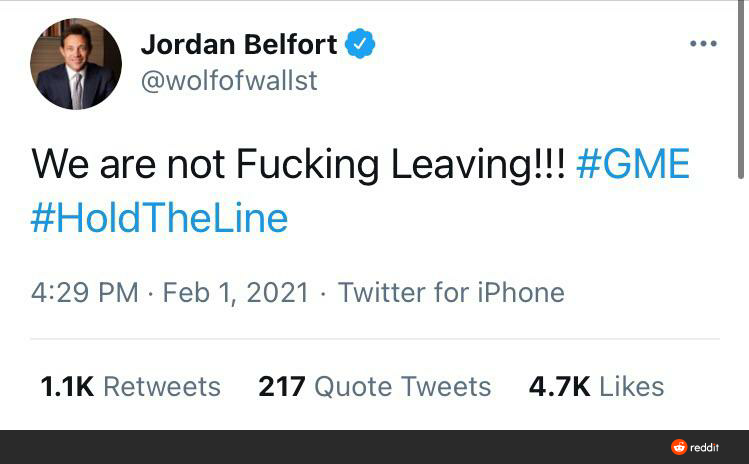Screen dimensions: 749x464
Task: Click the divider line above the stats
Action: click(x=374, y=339)
